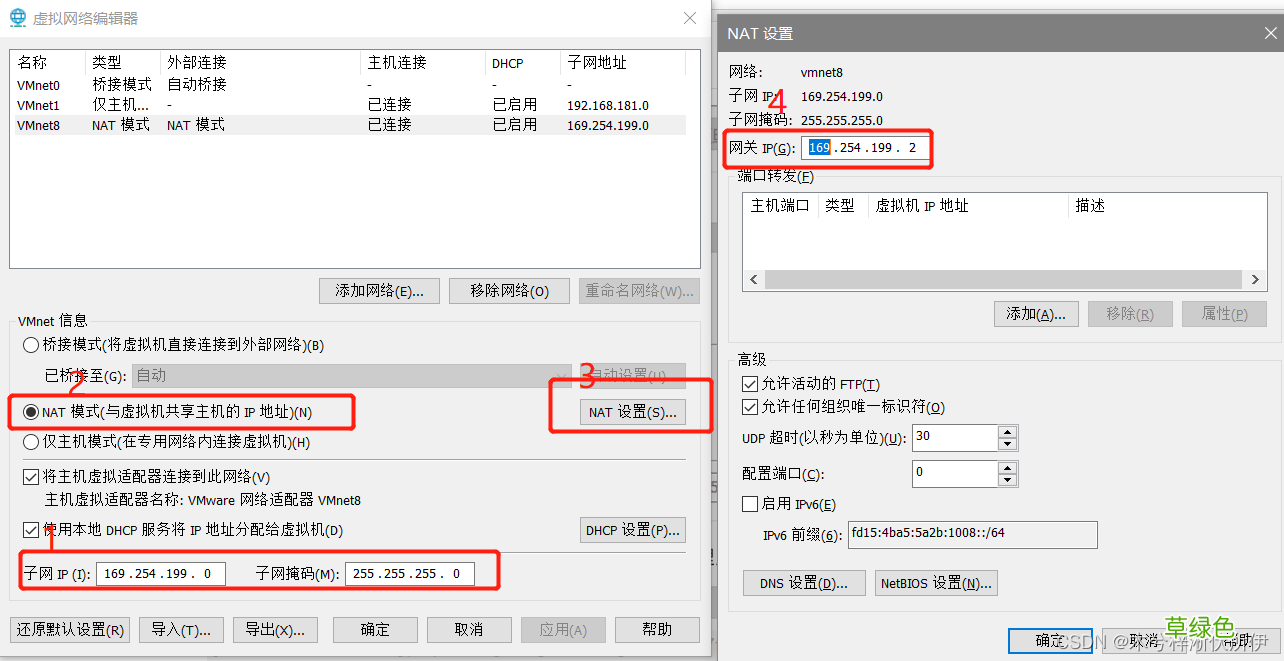Screen dimensions: 1284x661
Task: Click 还原默认设置 to restore defaults
Action: [x=69, y=630]
